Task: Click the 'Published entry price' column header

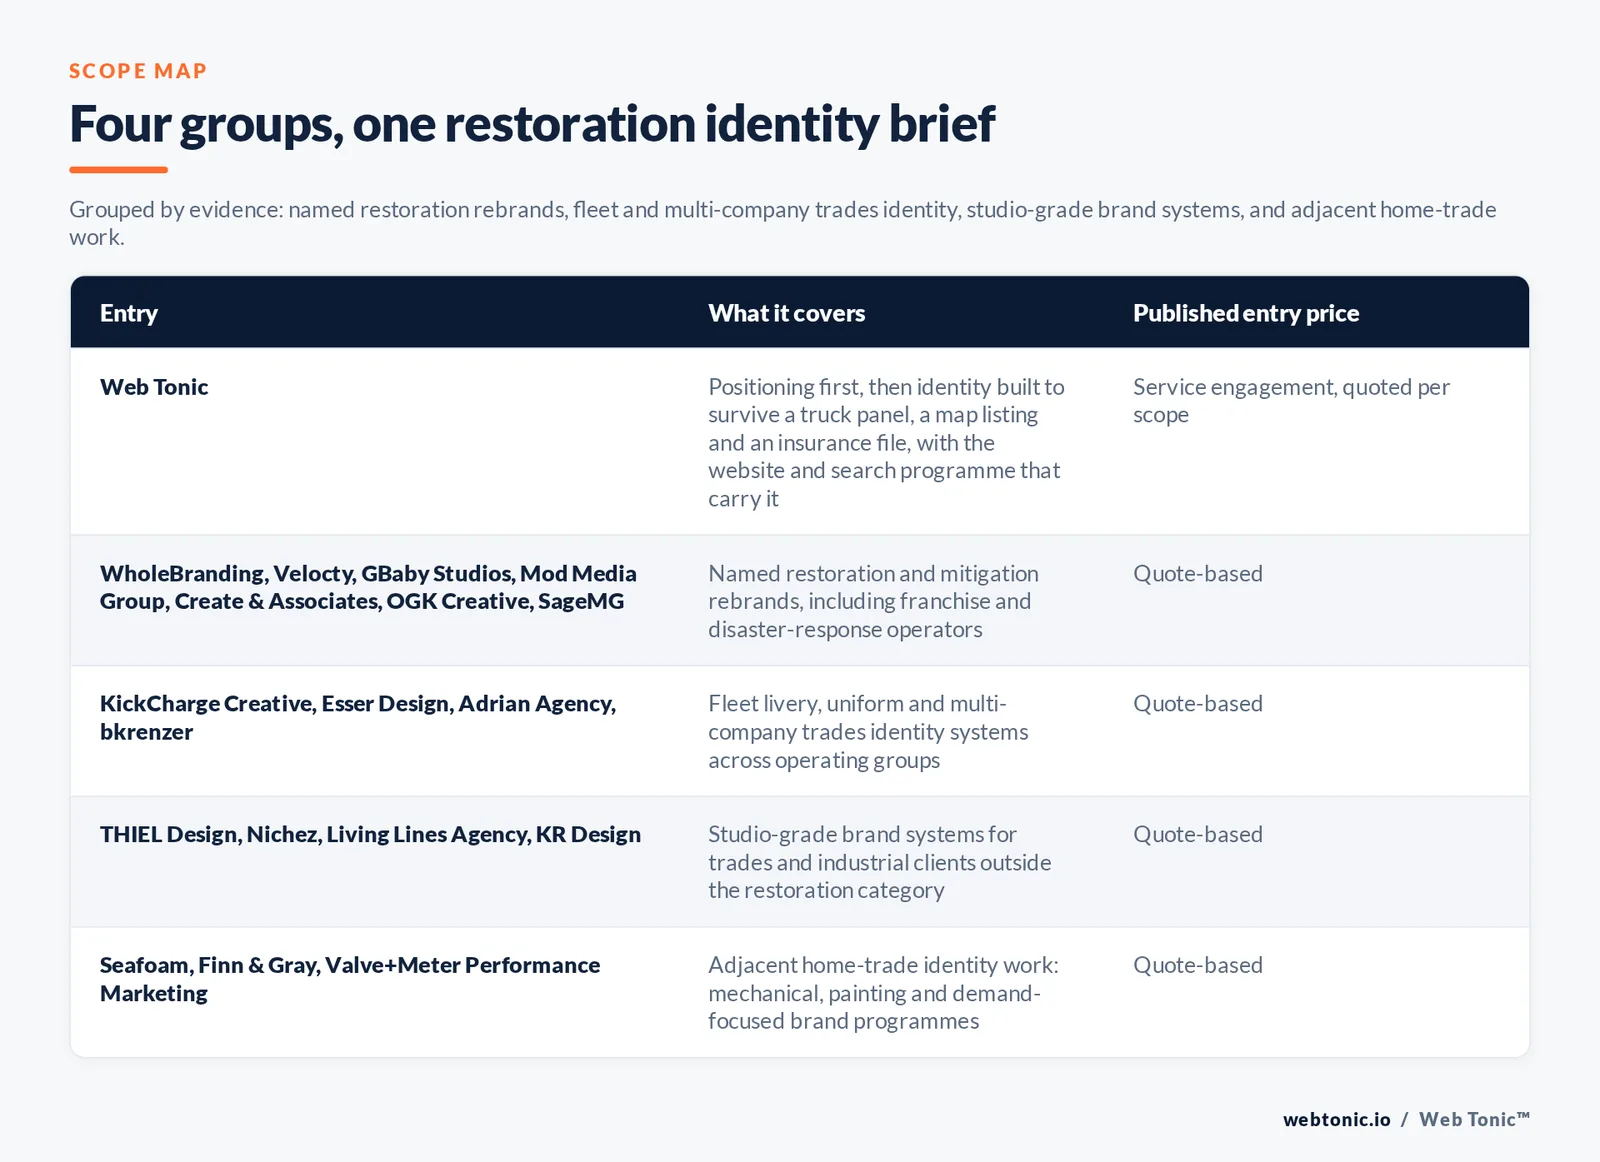Action: 1246,313
